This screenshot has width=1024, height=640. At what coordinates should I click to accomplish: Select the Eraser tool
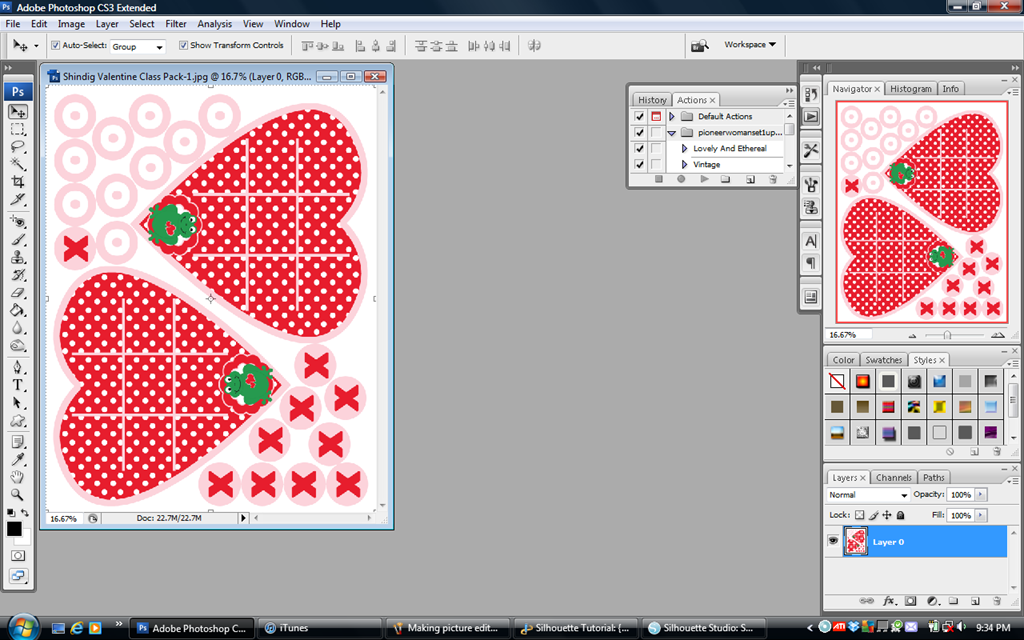(18, 293)
